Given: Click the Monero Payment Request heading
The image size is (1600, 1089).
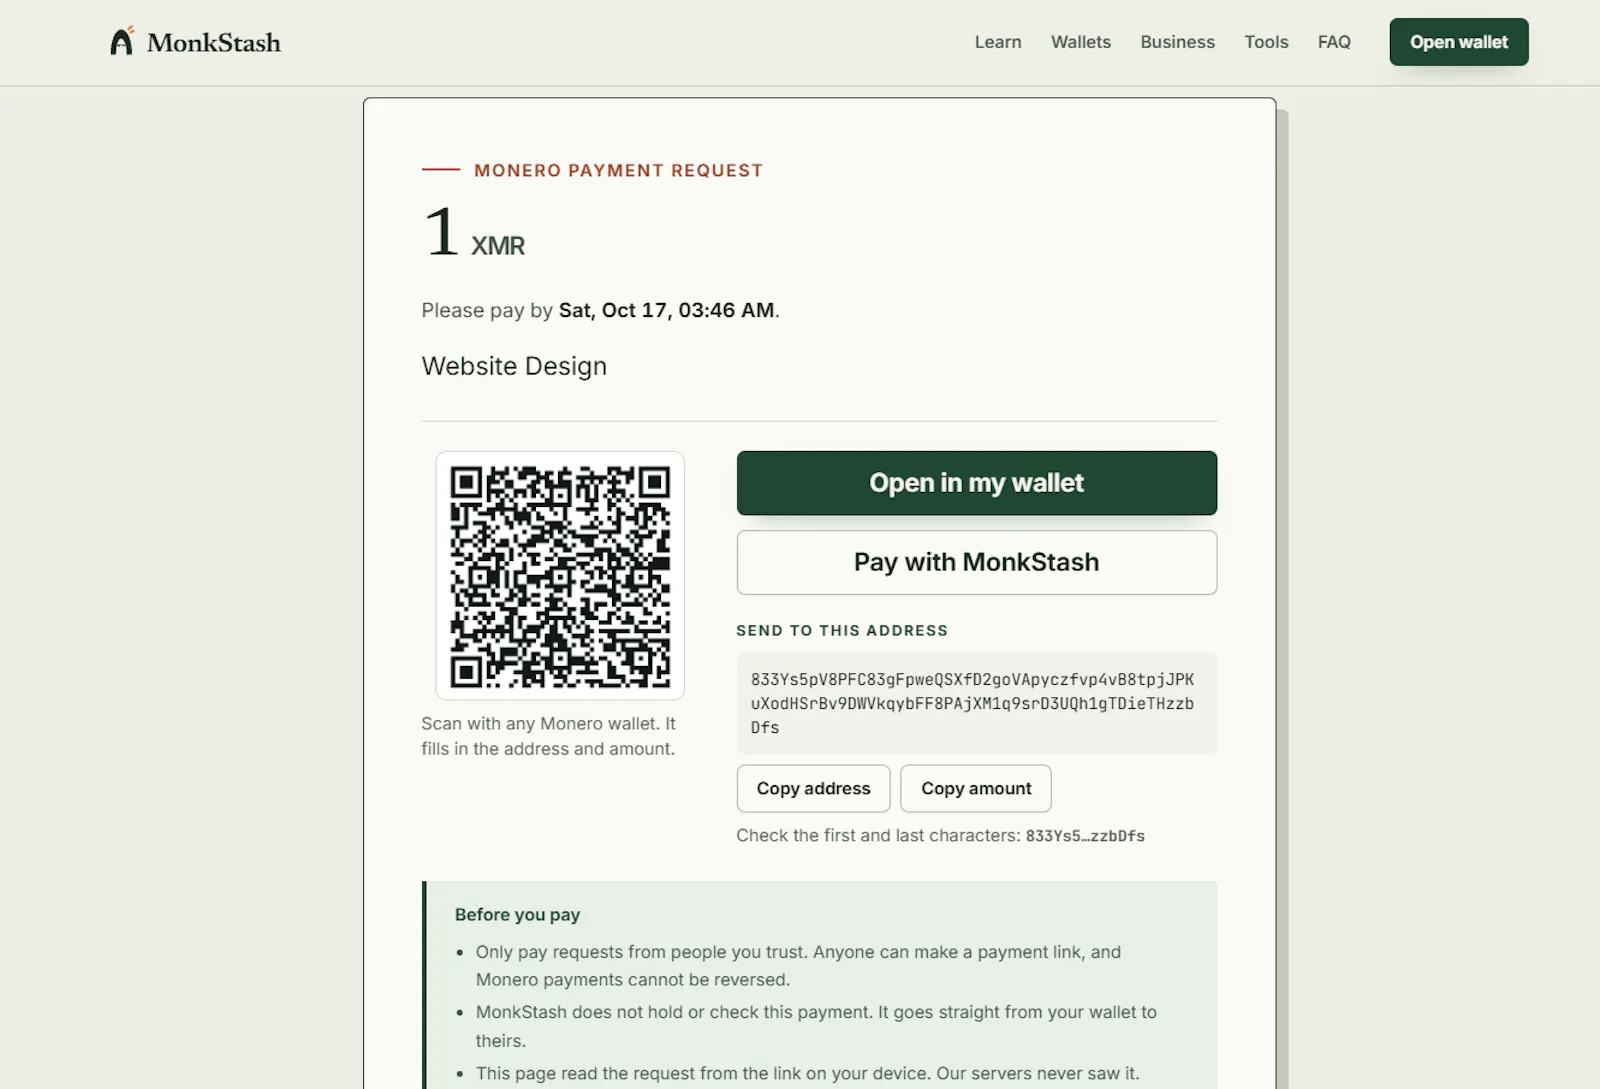Looking at the screenshot, I should coord(618,170).
